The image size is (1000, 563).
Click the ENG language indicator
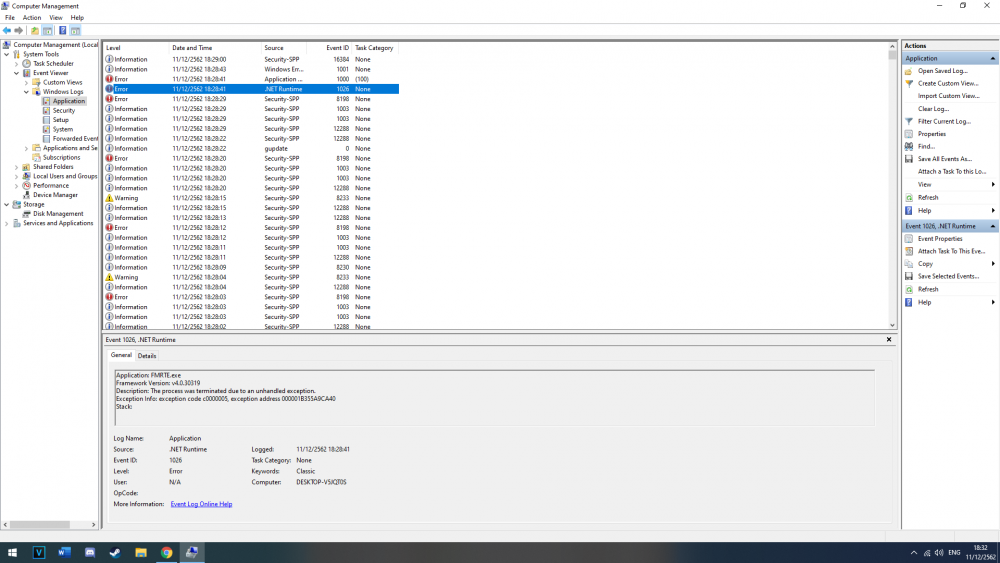click(x=954, y=553)
